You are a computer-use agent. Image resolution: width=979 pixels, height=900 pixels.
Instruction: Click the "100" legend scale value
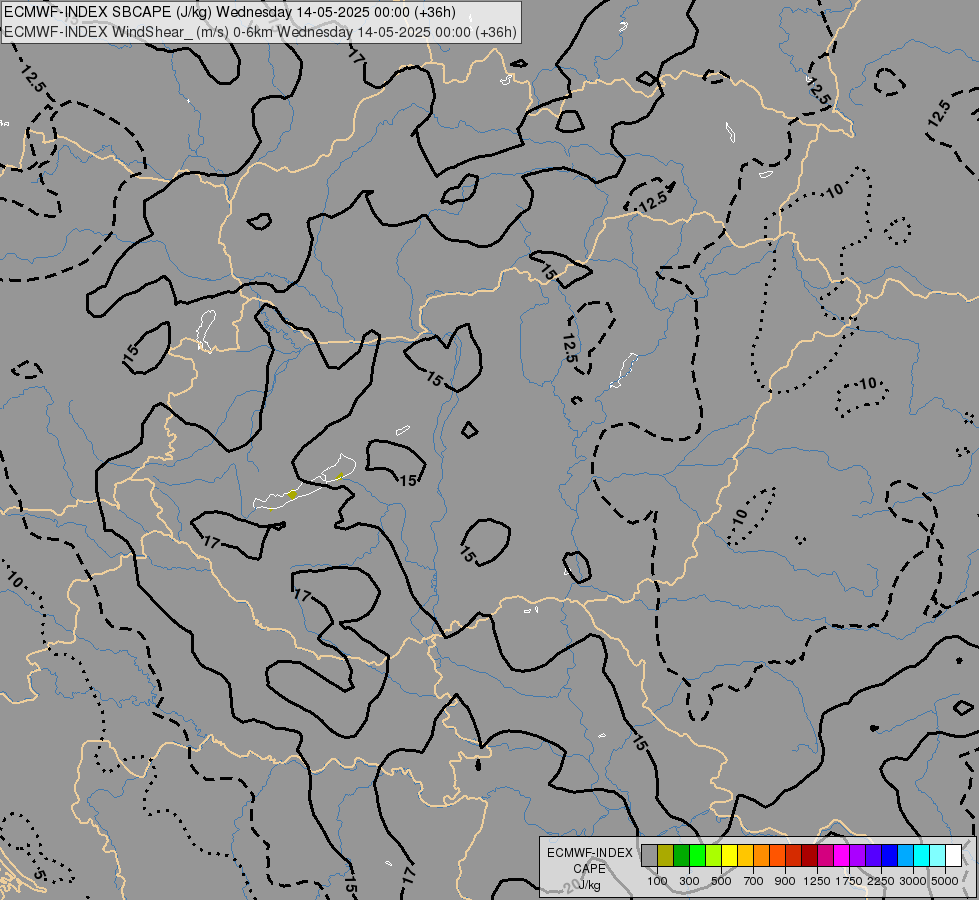click(657, 881)
